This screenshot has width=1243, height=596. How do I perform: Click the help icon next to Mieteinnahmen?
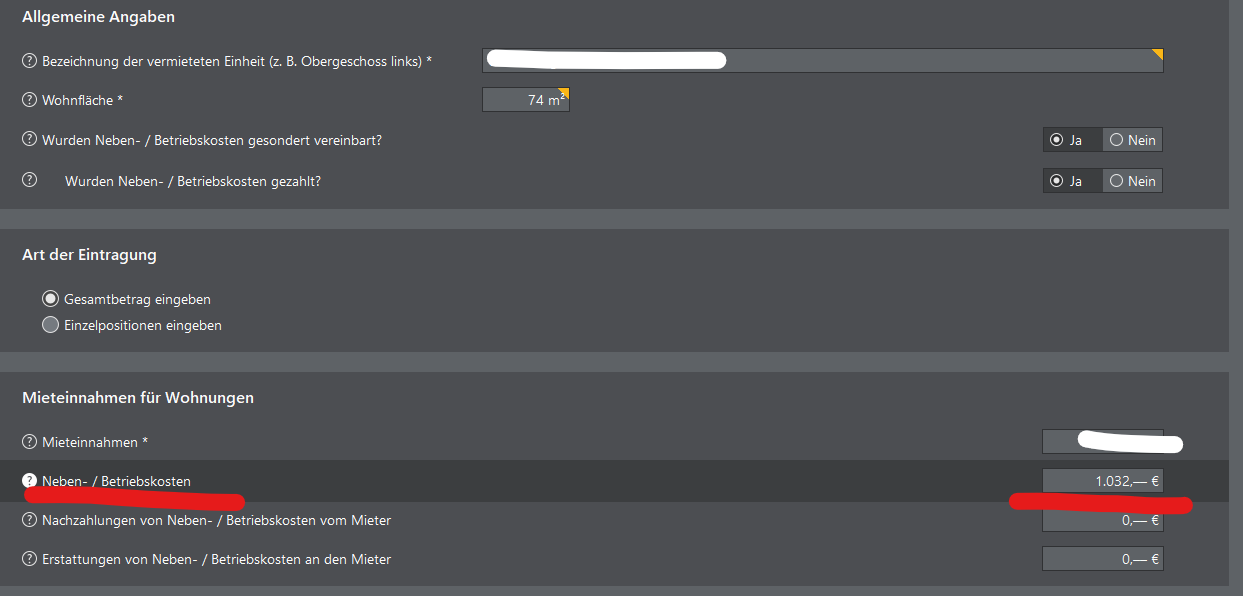[x=30, y=441]
